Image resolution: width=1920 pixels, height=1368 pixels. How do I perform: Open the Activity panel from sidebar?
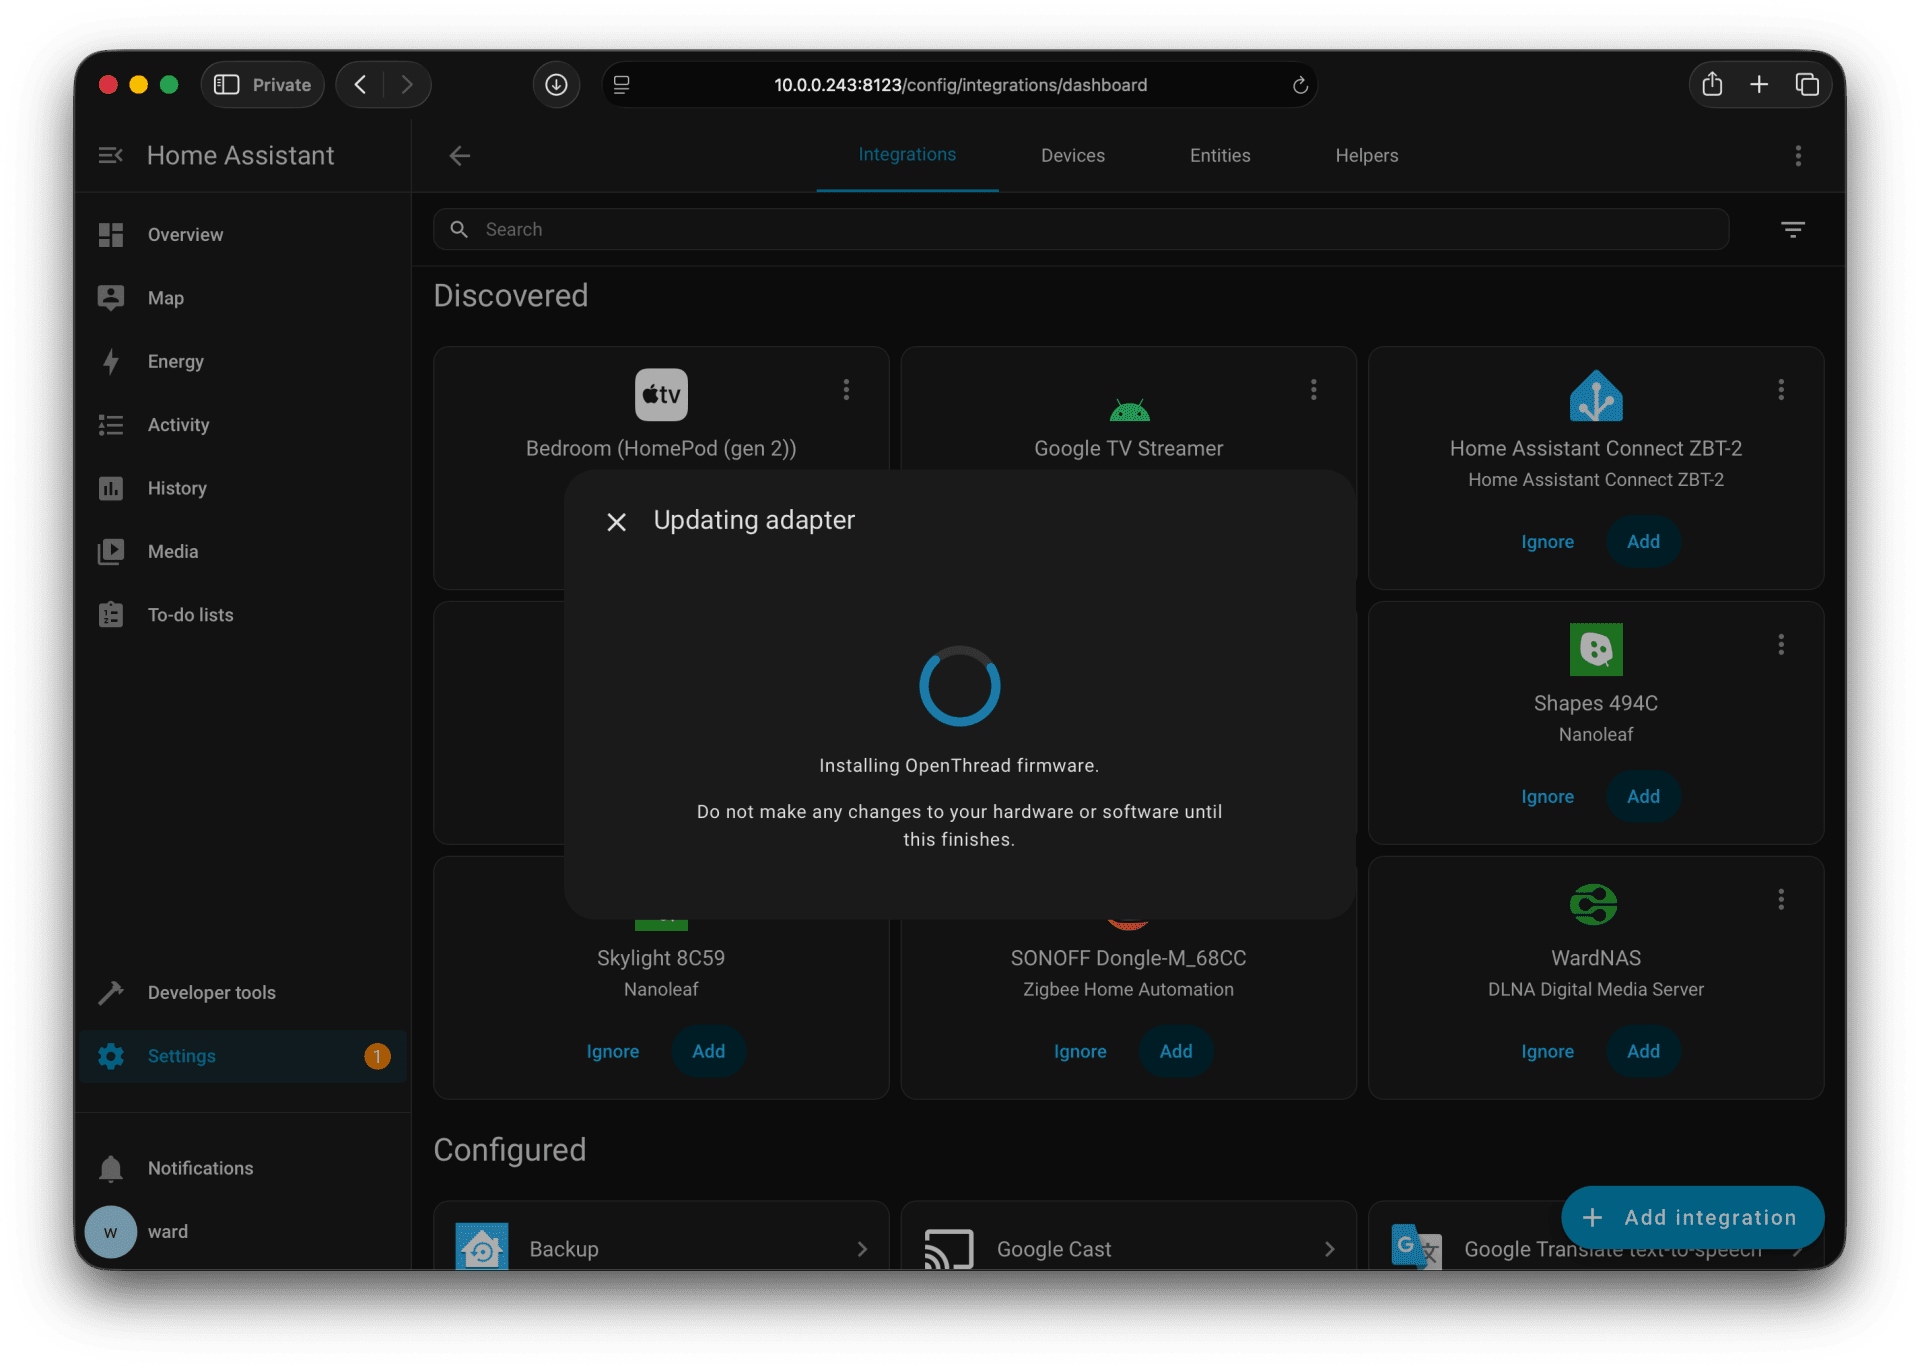click(112, 424)
